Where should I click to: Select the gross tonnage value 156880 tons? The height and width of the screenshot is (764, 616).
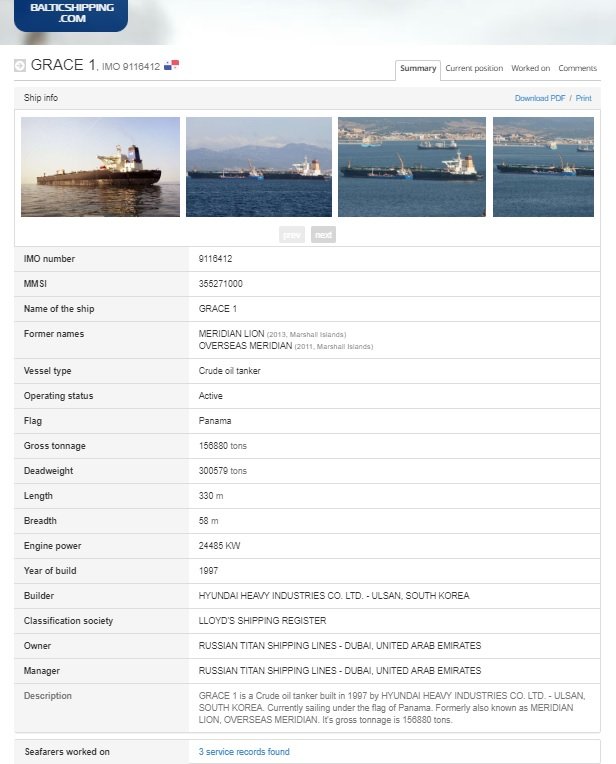click(222, 446)
